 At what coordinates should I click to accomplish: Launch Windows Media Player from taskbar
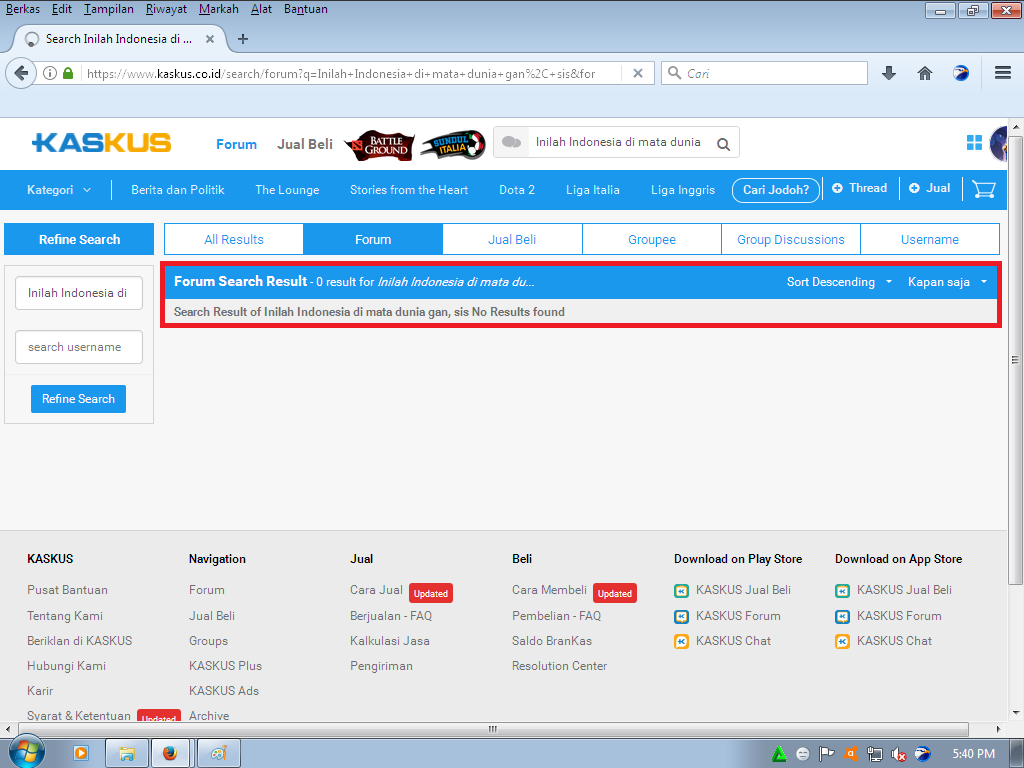point(81,754)
